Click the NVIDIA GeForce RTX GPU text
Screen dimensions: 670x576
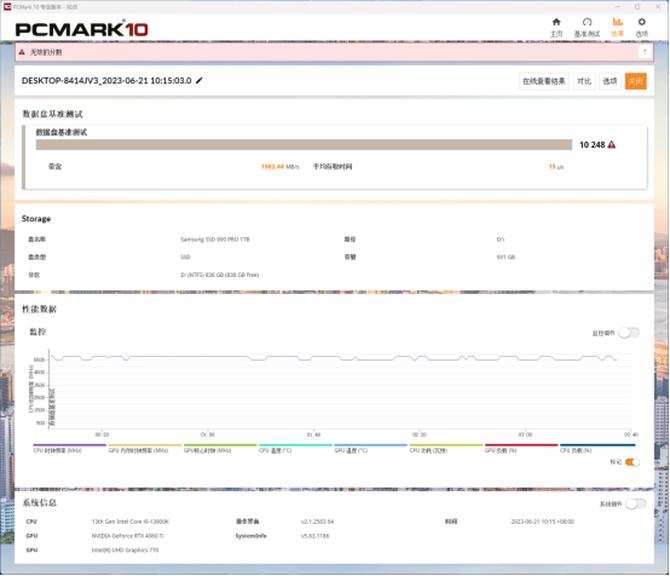click(x=127, y=536)
